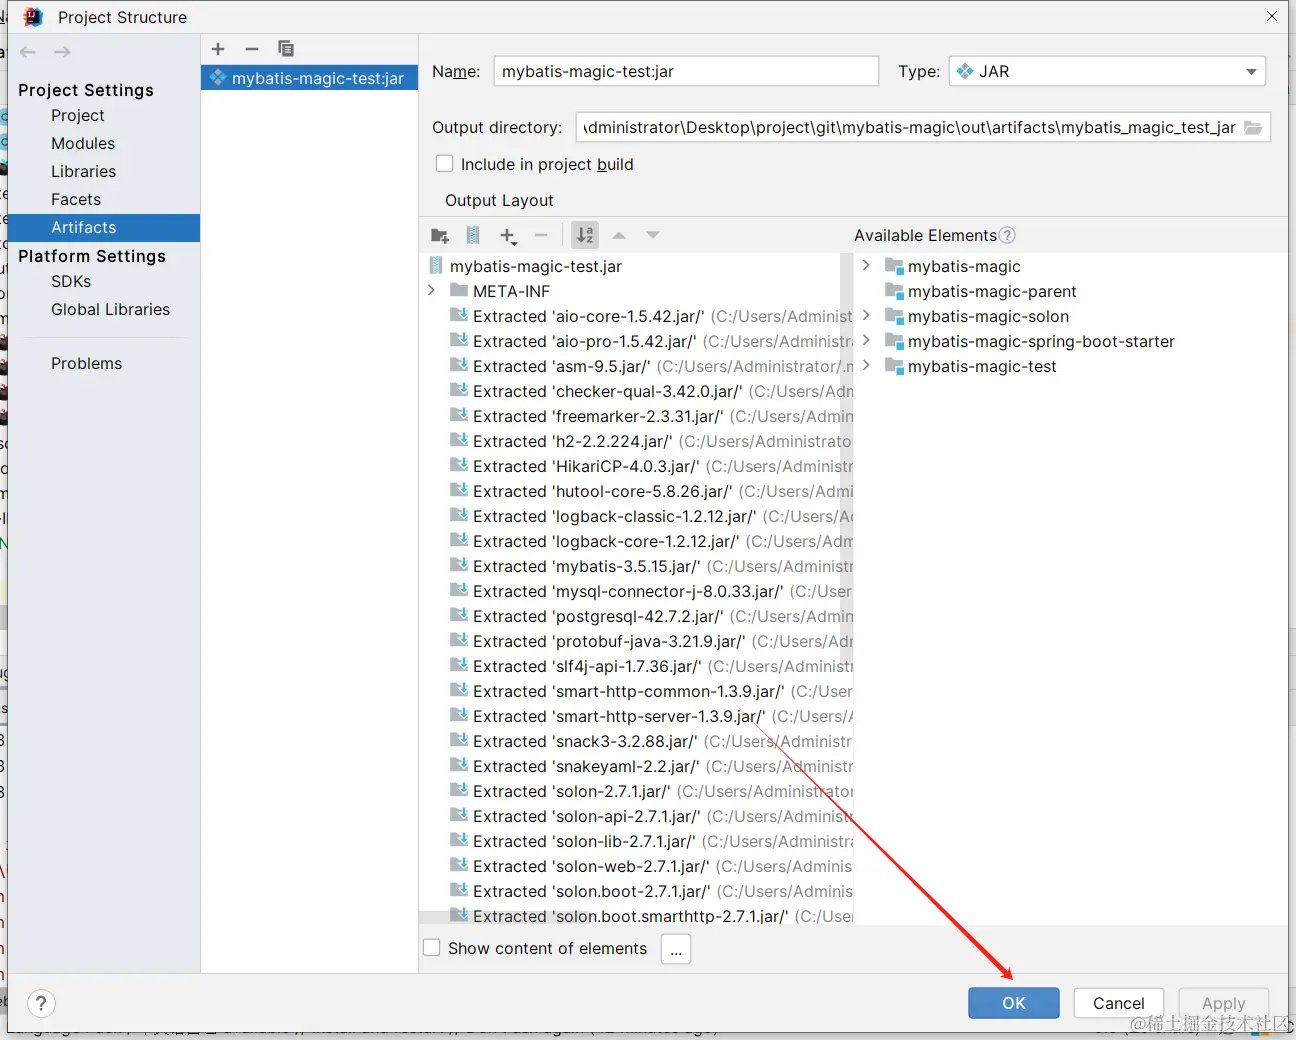Open dialog help question mark button
The image size is (1296, 1040).
[41, 1003]
